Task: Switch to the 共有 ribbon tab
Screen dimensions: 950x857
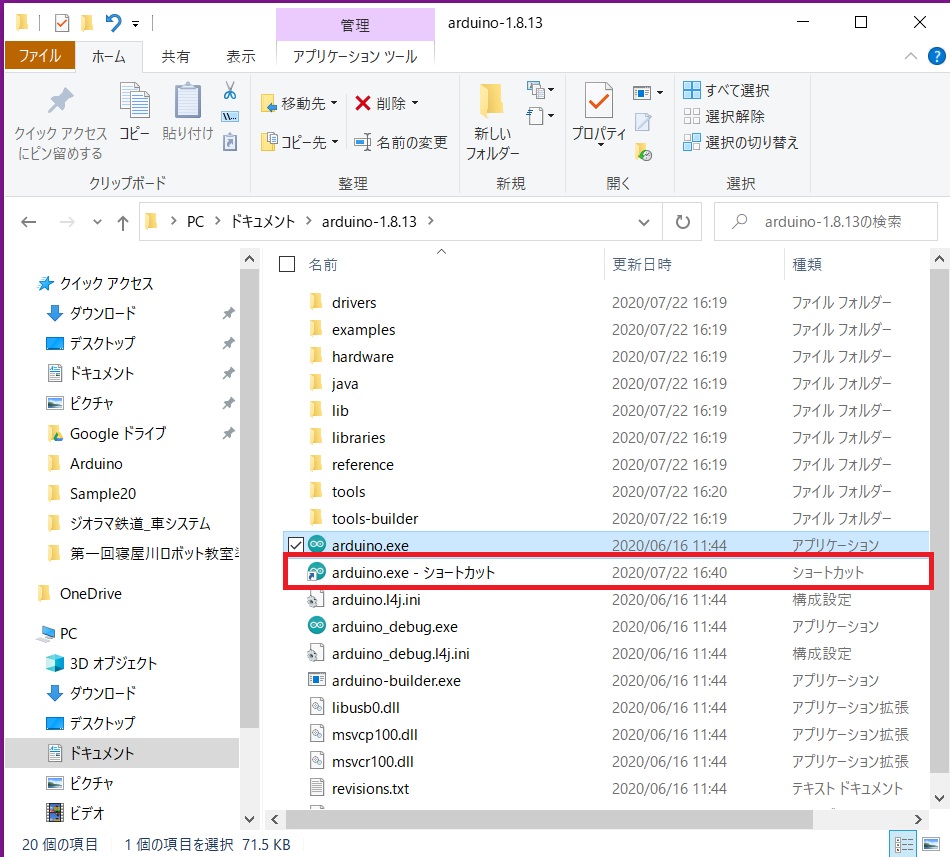Action: 176,56
